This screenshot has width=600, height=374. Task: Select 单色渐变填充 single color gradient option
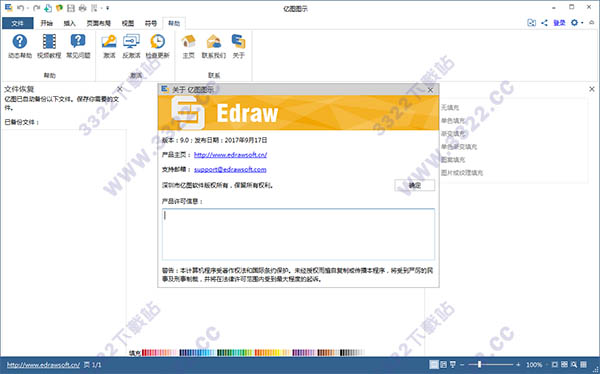(459, 147)
